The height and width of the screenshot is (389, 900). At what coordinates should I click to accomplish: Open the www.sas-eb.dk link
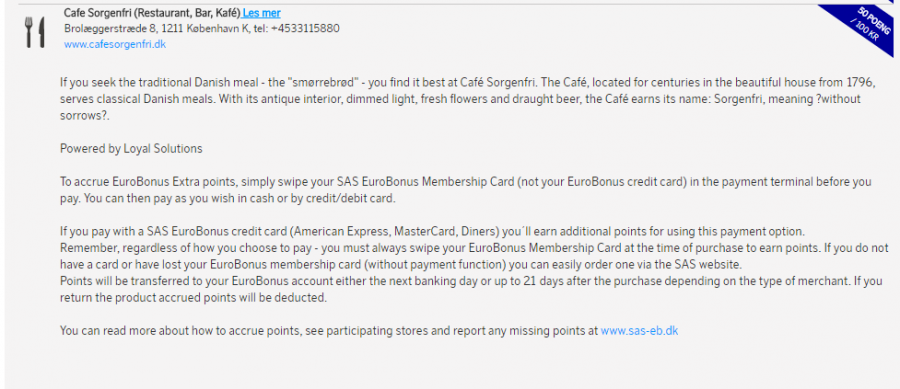[x=639, y=331]
